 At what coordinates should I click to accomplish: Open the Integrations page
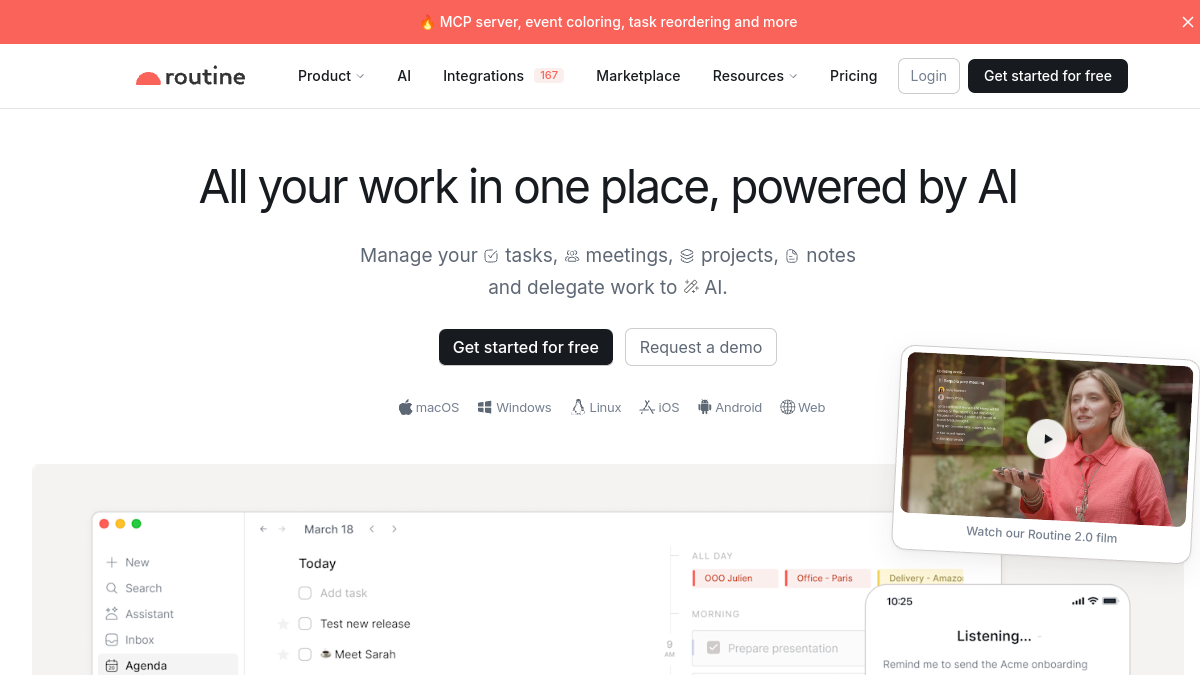483,76
